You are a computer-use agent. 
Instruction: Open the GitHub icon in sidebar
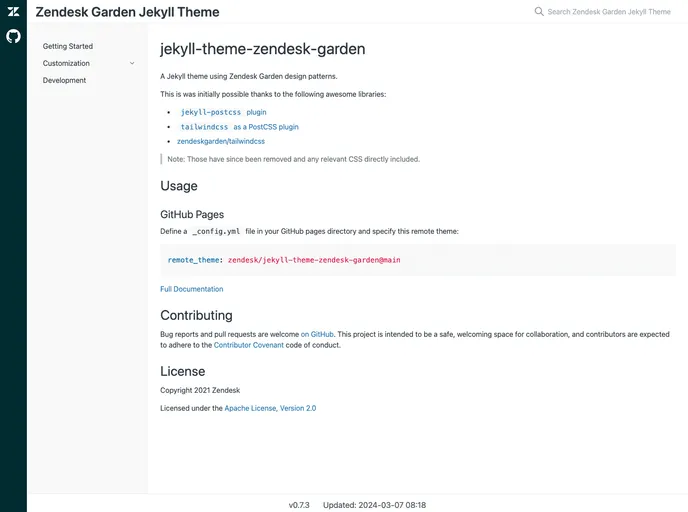click(x=13, y=36)
